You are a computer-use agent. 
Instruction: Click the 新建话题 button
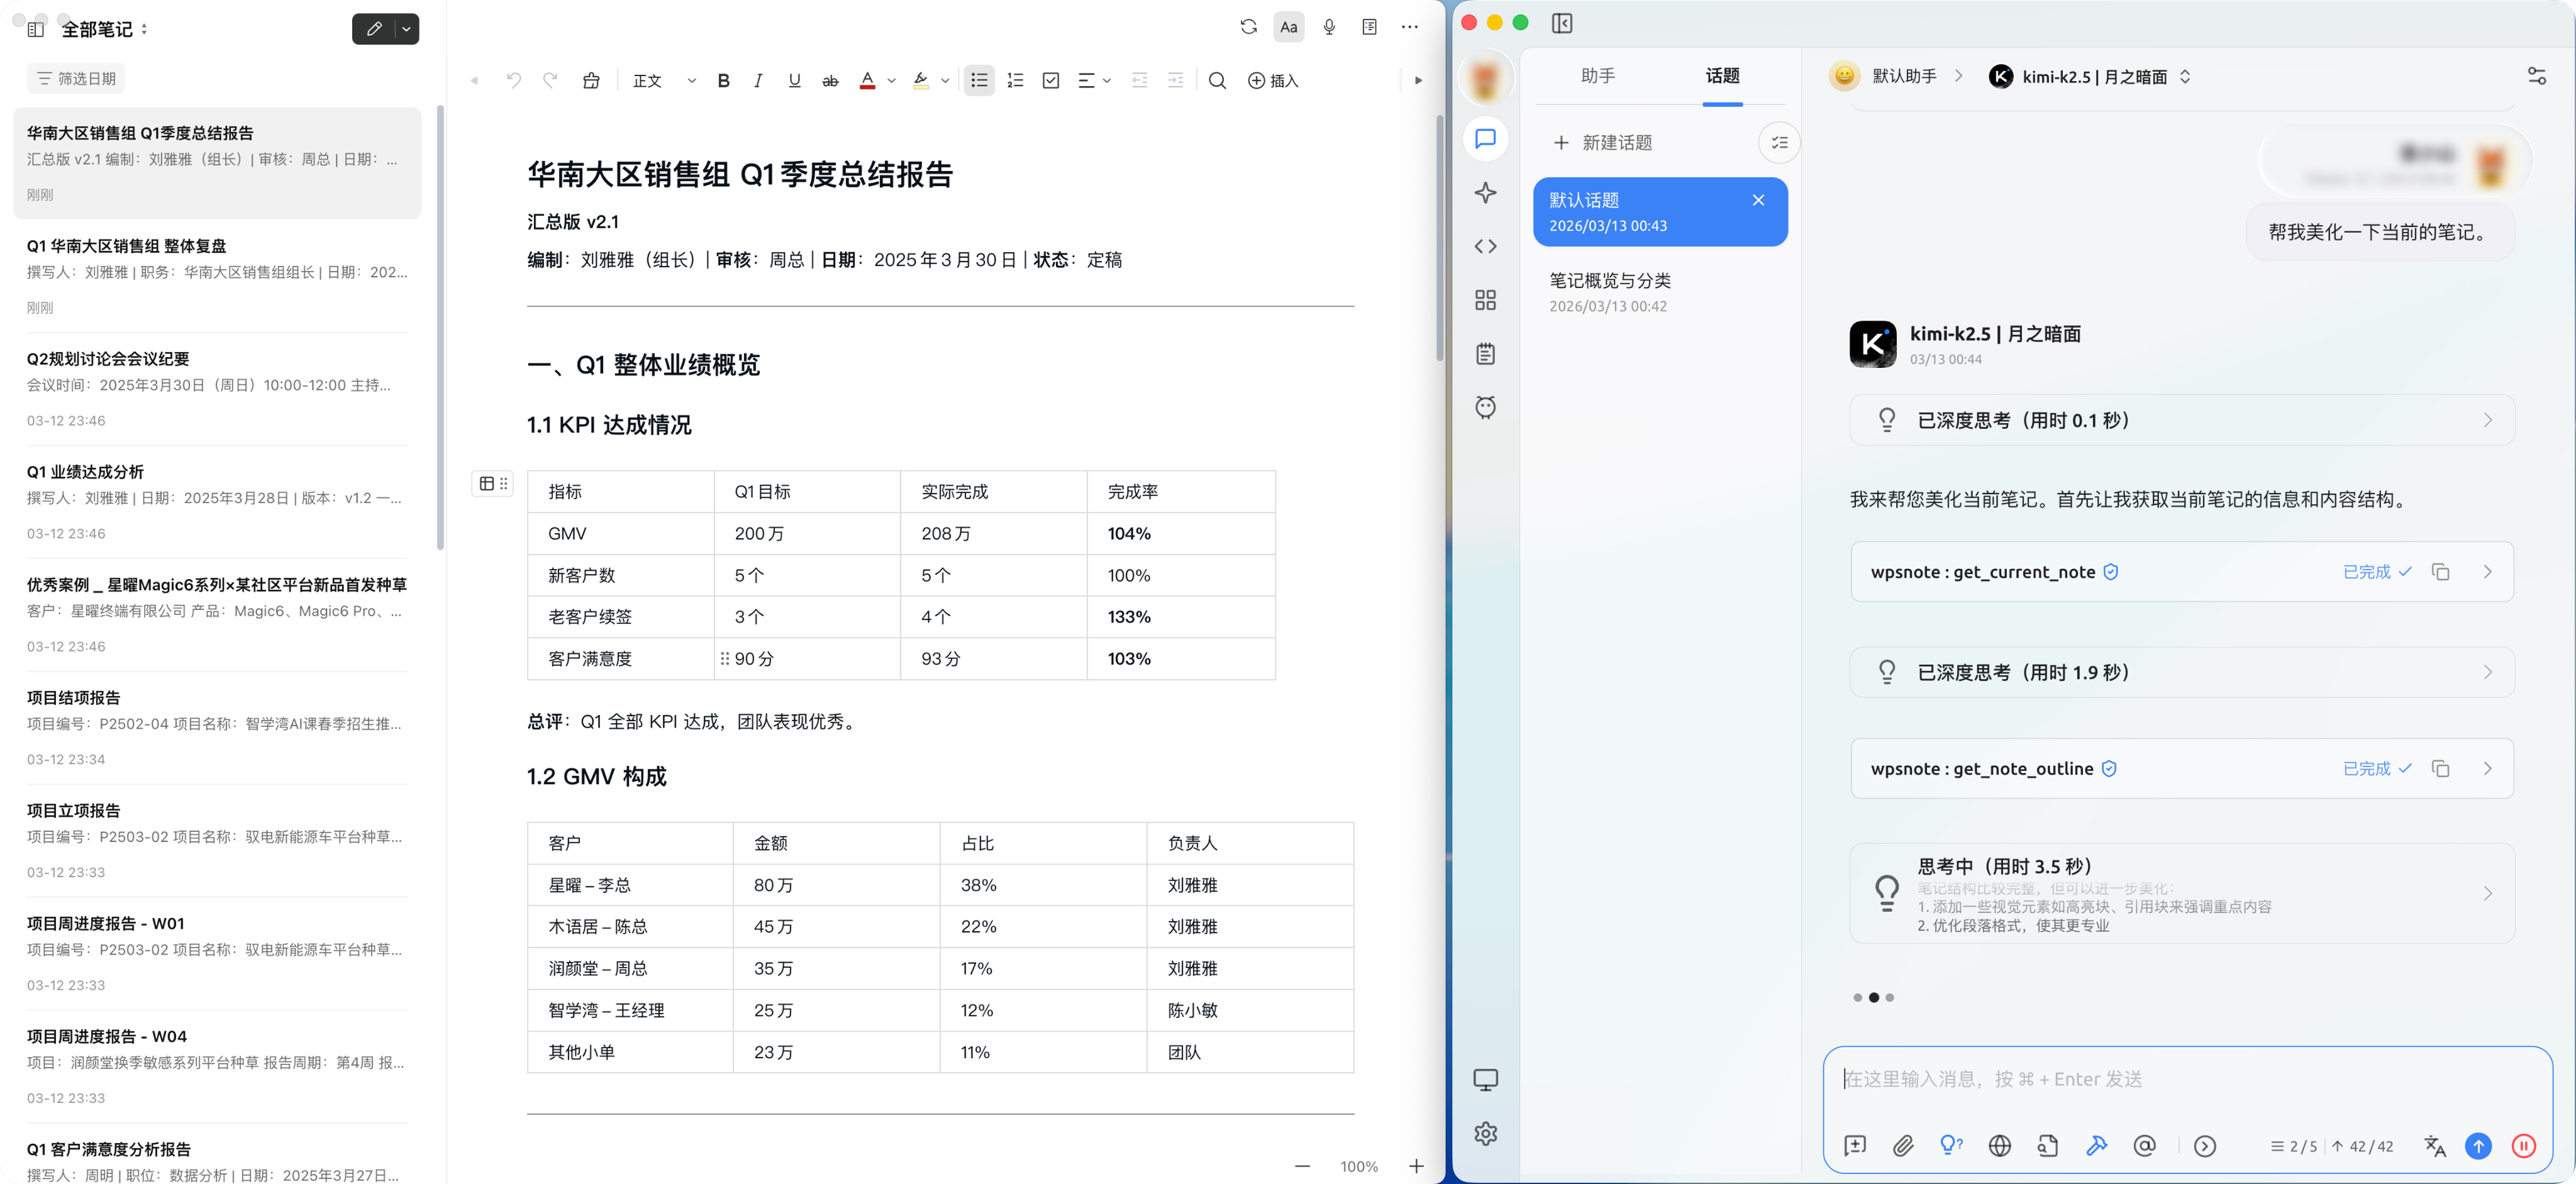(x=1601, y=142)
